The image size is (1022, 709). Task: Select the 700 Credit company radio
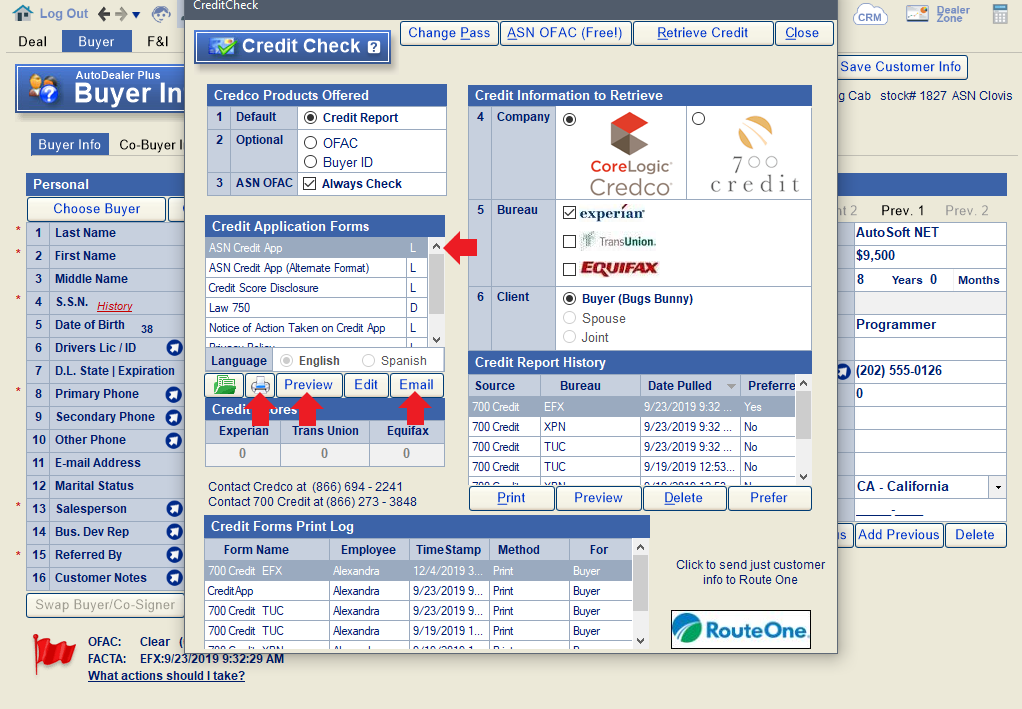tap(698, 119)
